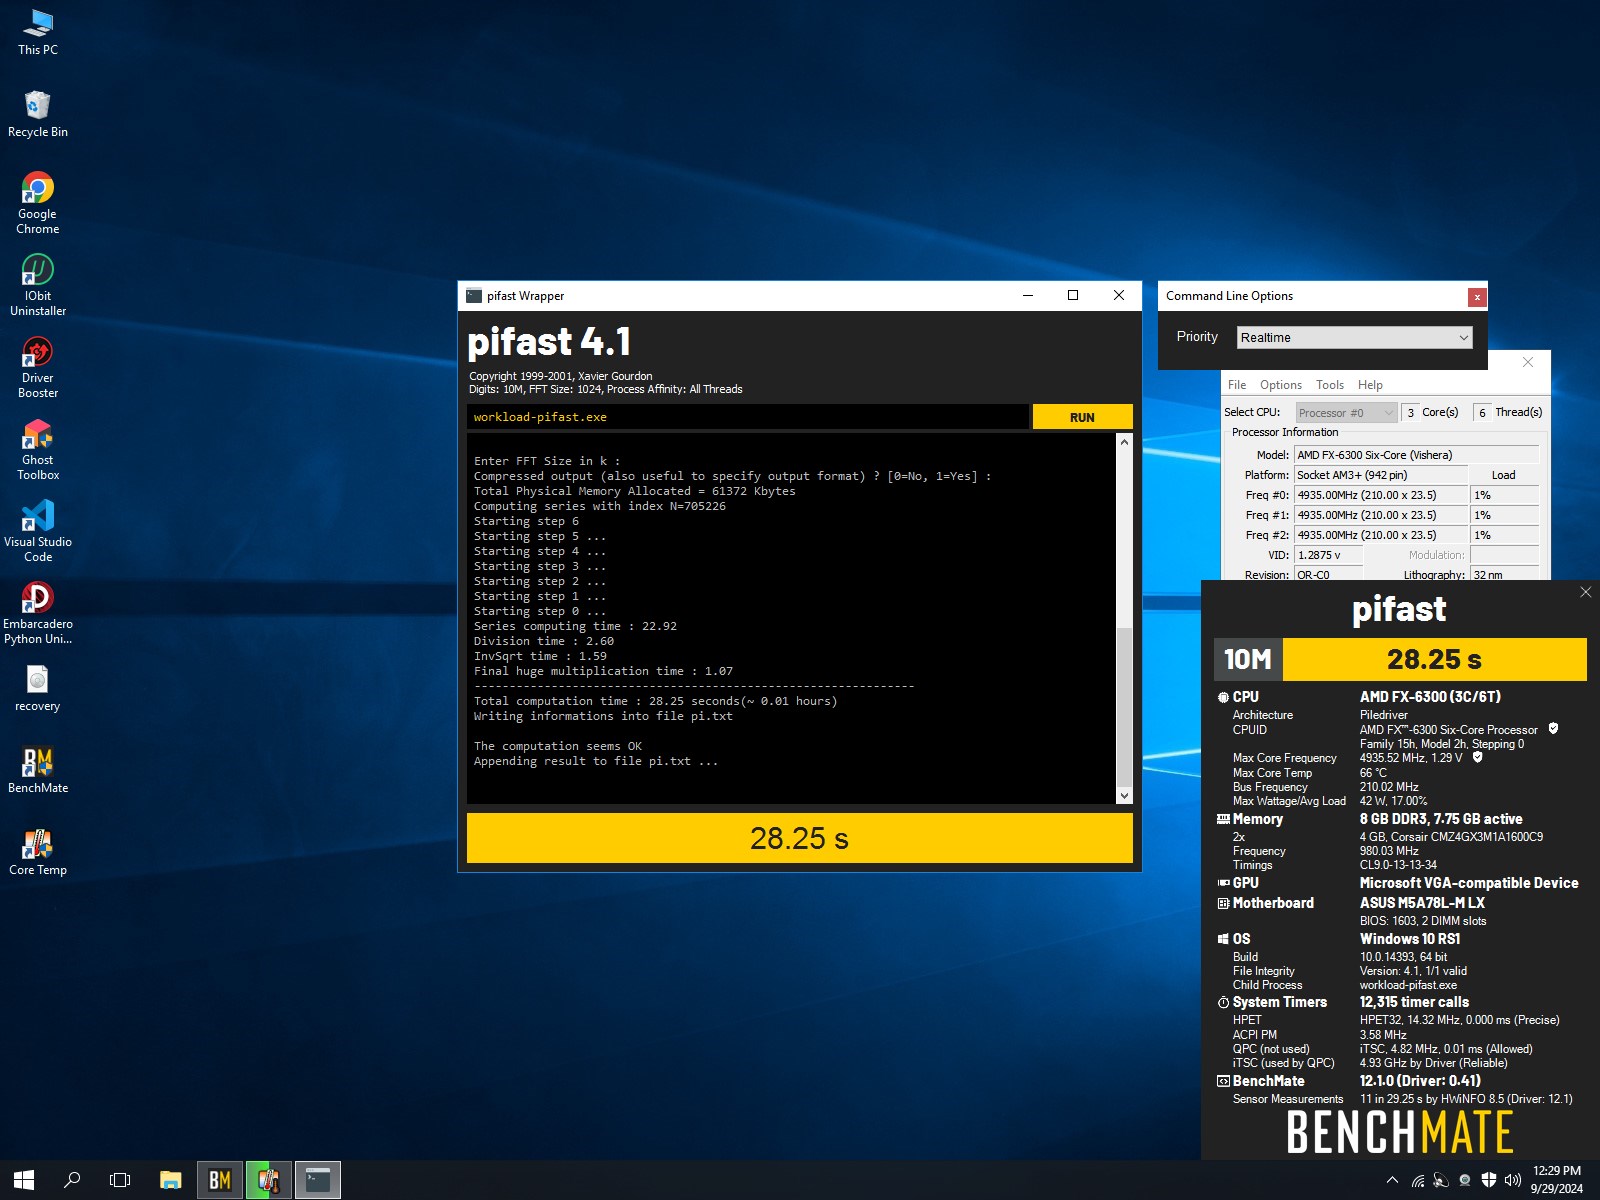The height and width of the screenshot is (1200, 1600).
Task: Click the Max Core Frequency shield icon
Action: pyautogui.click(x=1477, y=757)
